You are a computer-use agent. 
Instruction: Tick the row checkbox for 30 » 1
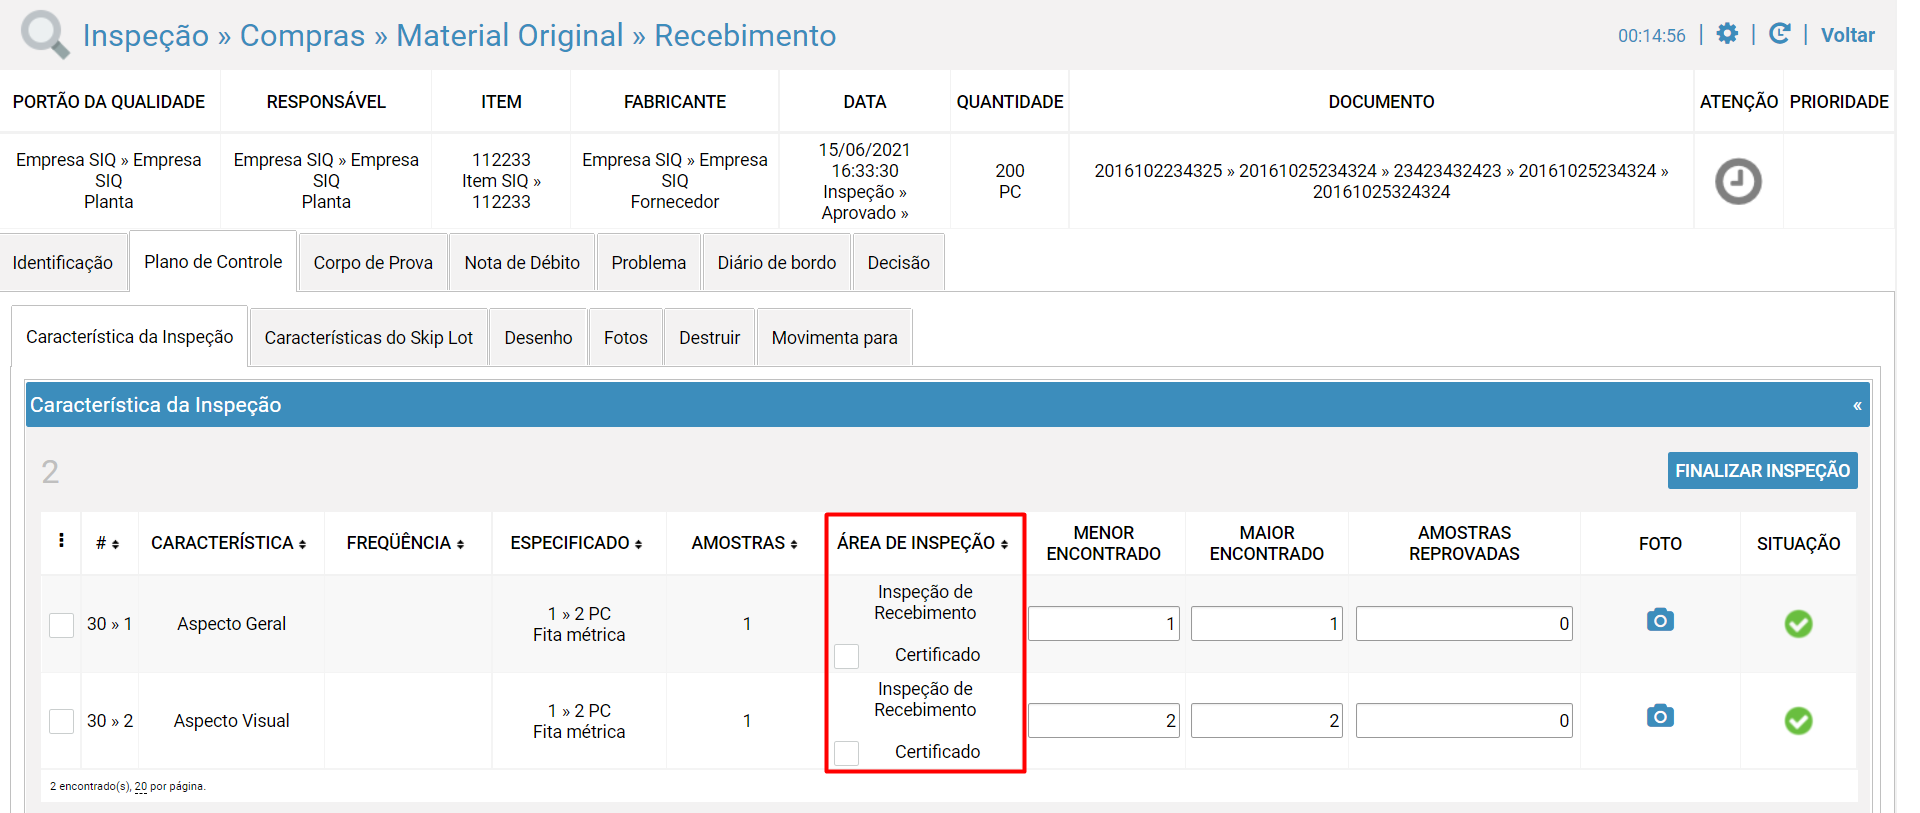[x=62, y=625]
